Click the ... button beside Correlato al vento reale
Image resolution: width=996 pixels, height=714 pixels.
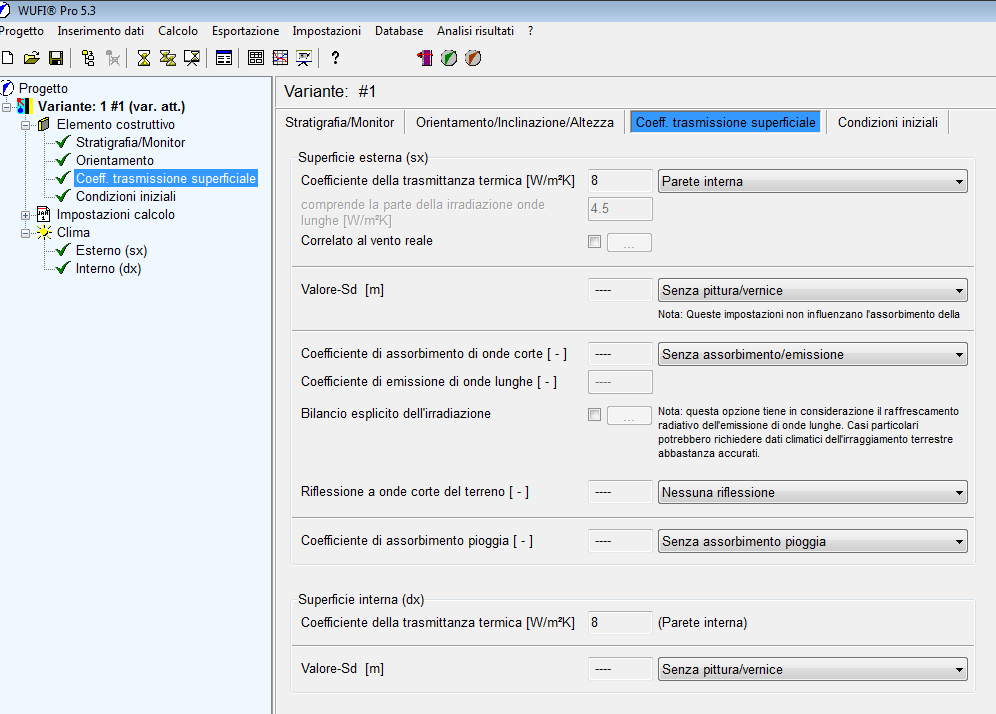click(x=631, y=241)
